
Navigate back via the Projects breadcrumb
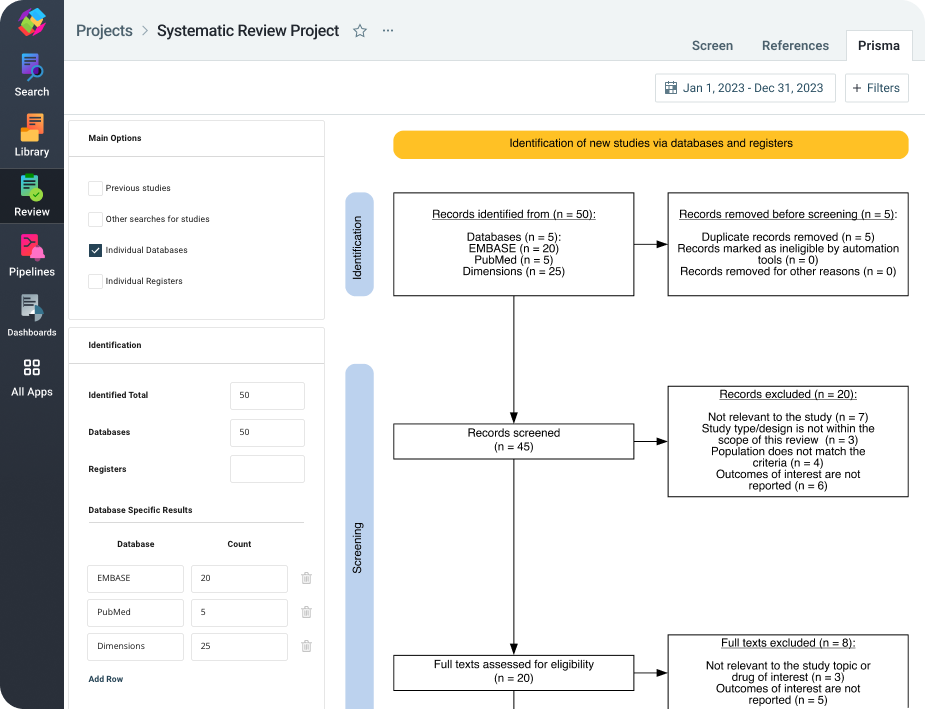(104, 31)
